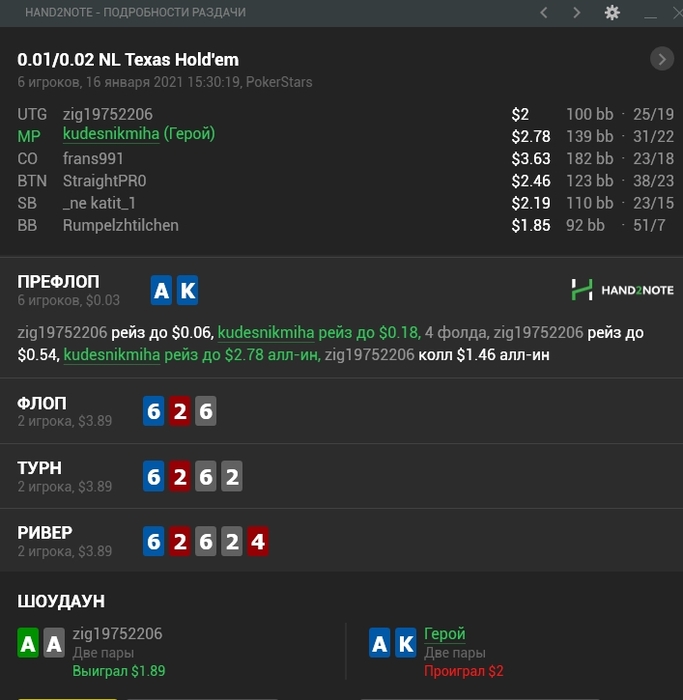
Task: Click the 23/15 stats for SB
Action: pyautogui.click(x=653, y=203)
